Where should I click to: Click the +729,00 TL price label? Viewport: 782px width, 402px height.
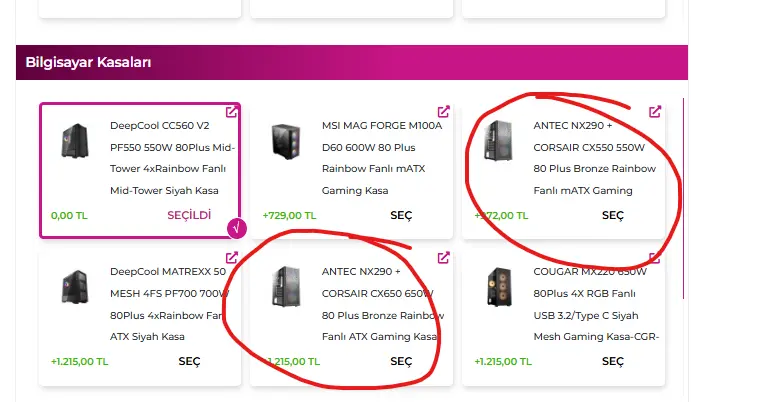pyautogui.click(x=289, y=216)
